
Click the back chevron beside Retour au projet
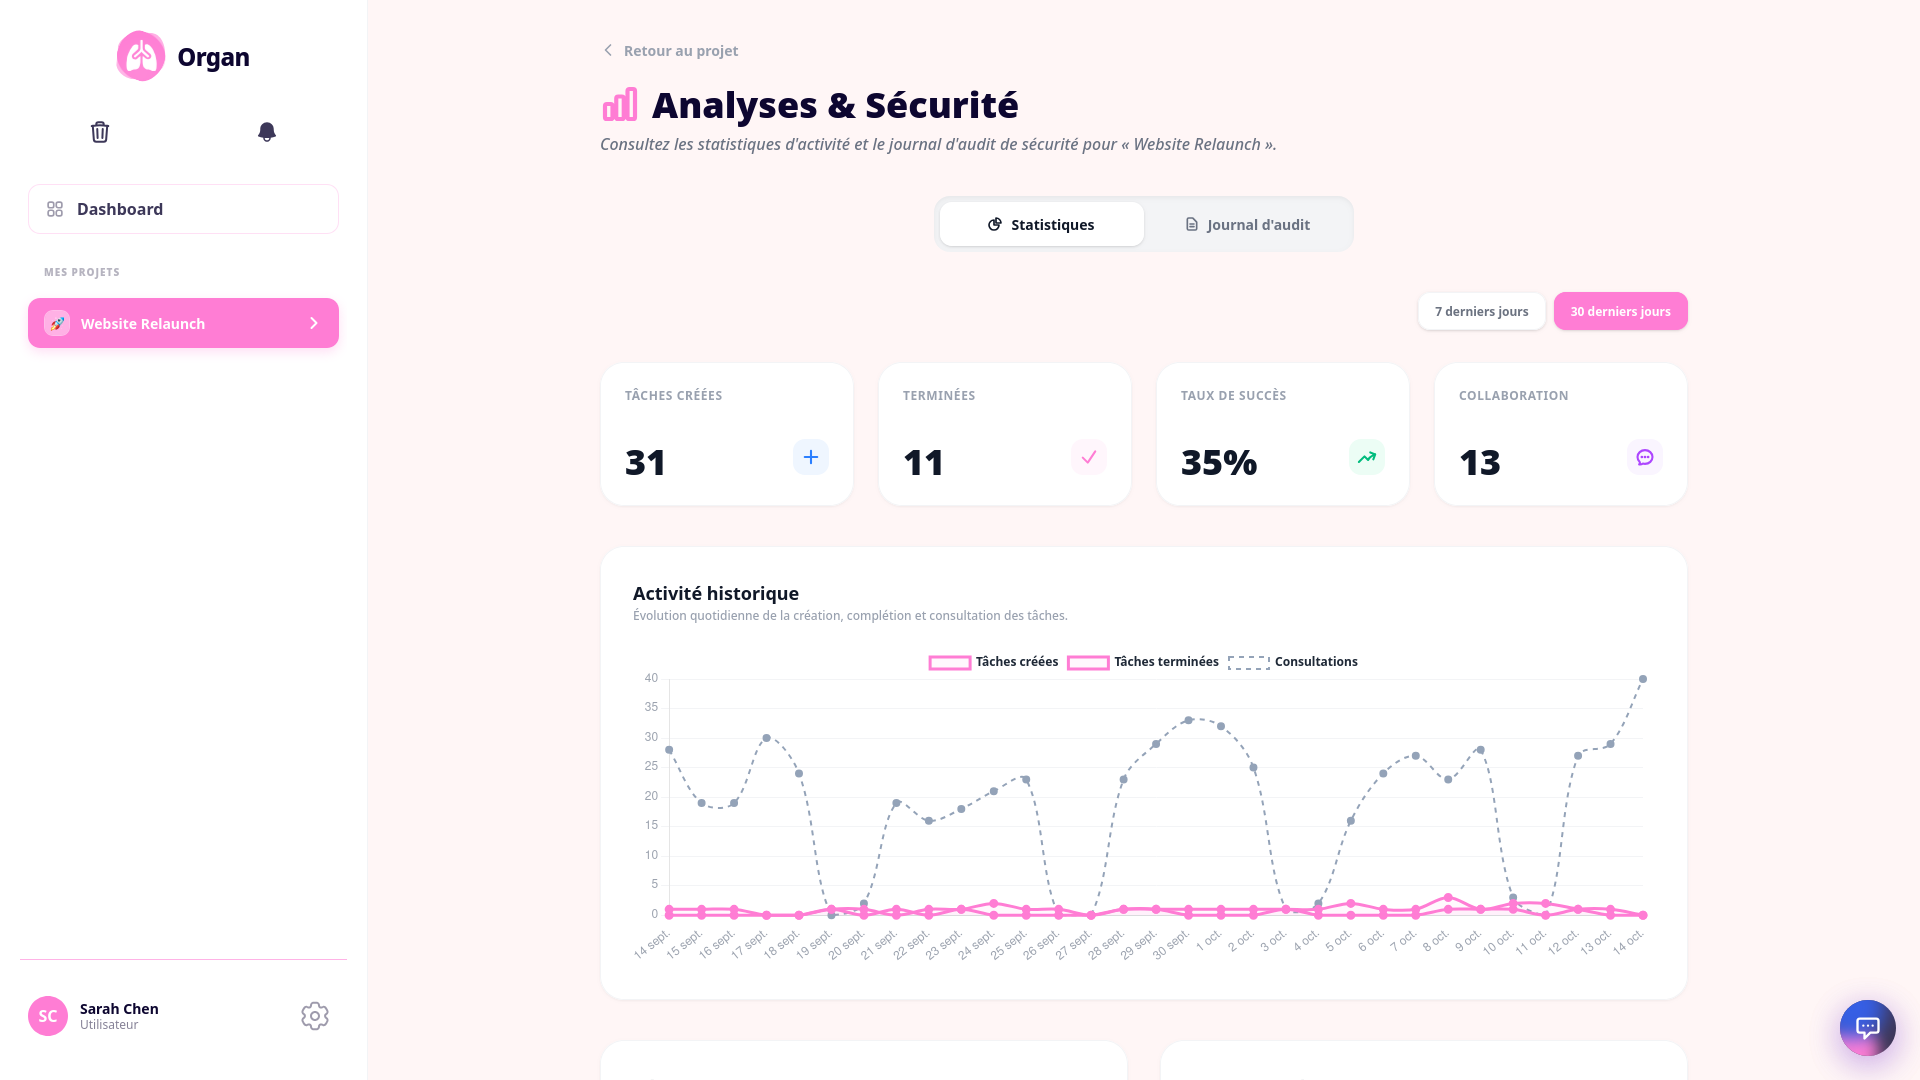607,50
